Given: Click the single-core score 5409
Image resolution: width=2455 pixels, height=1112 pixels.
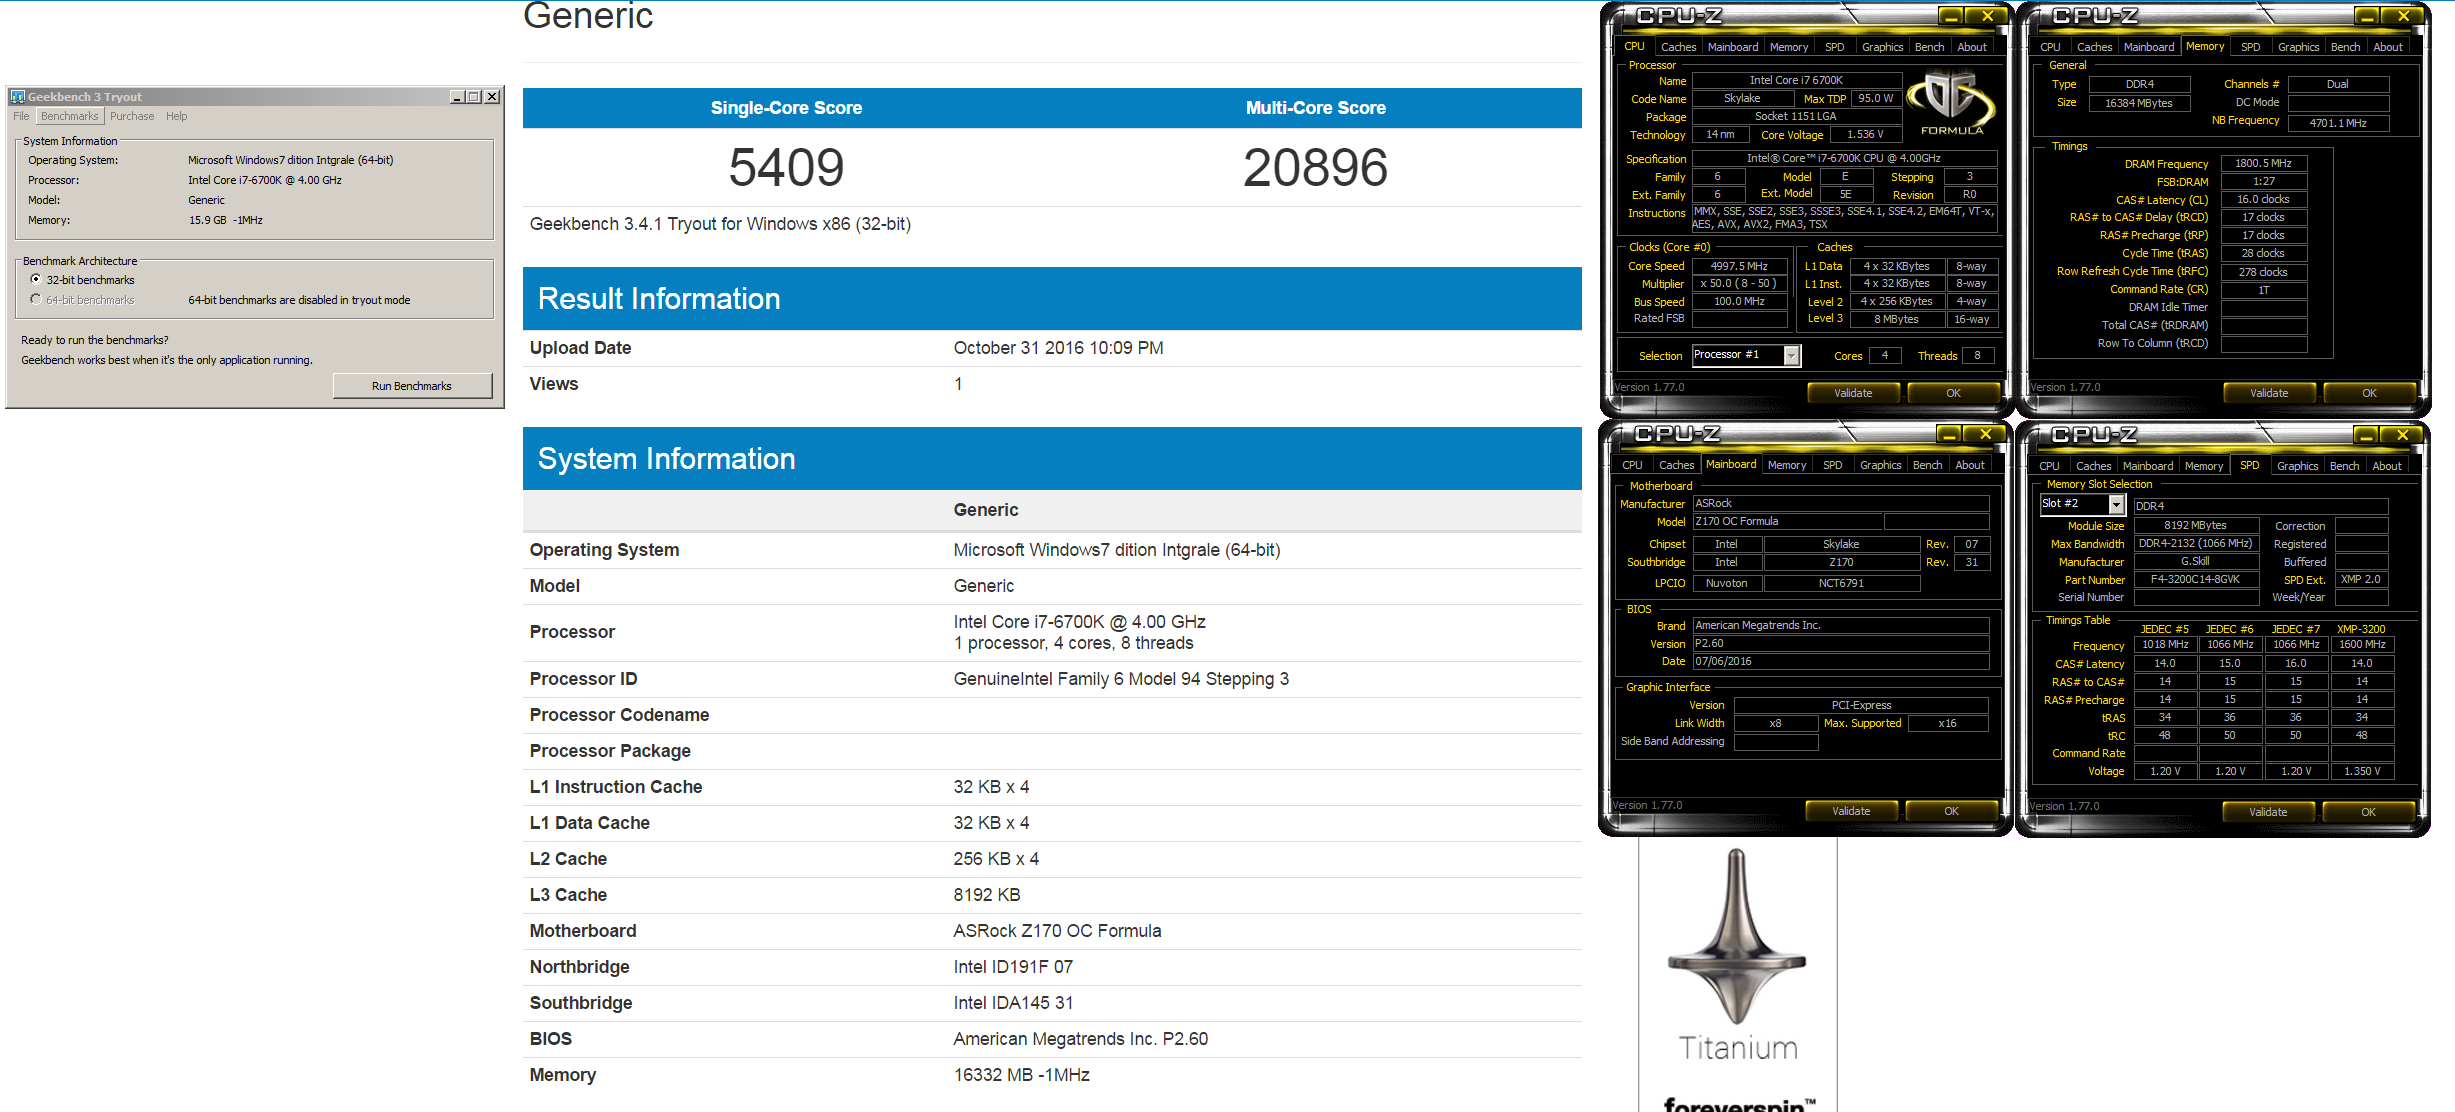Looking at the screenshot, I should click(x=786, y=167).
